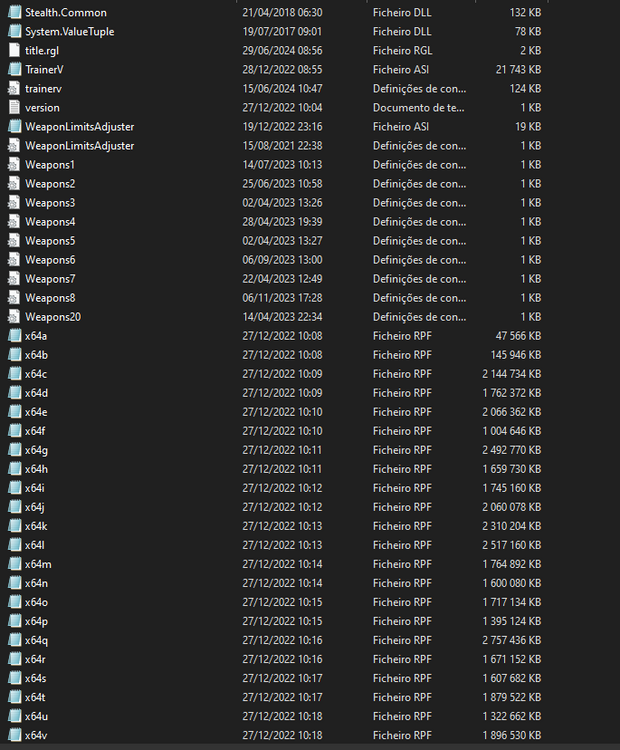
Task: Click the date 19/07/2017 09:01
Action: [282, 32]
